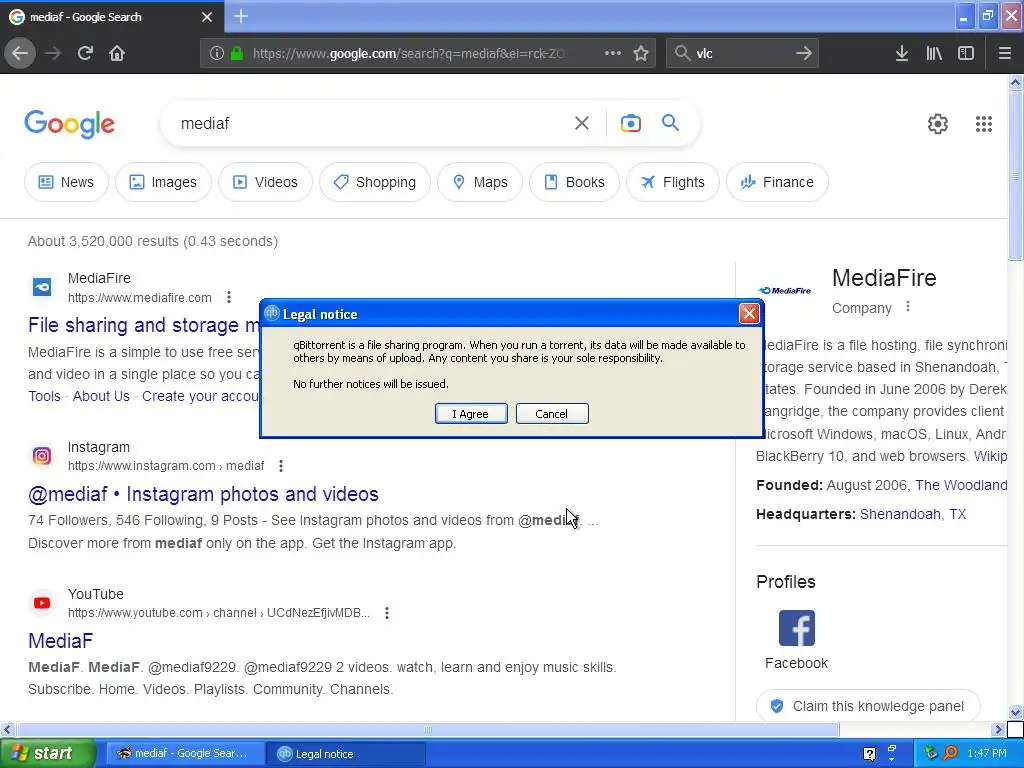This screenshot has width=1024, height=768.
Task: Switch to Videos results
Action: (x=265, y=182)
